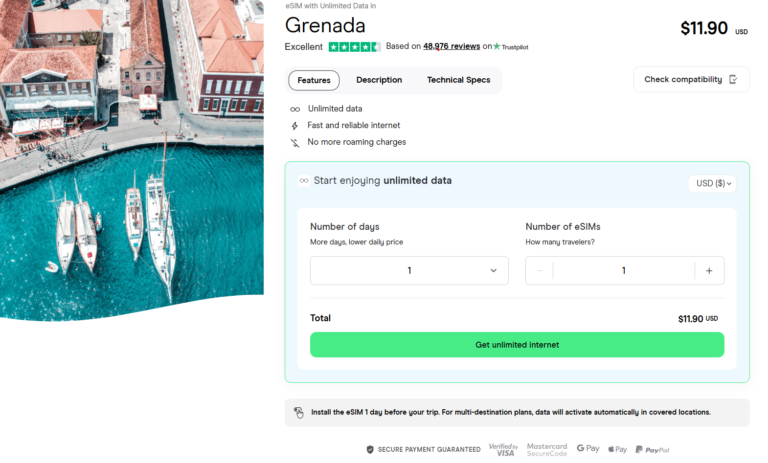768x463 pixels.
Task: Click the secure payment shield icon
Action: [370, 450]
